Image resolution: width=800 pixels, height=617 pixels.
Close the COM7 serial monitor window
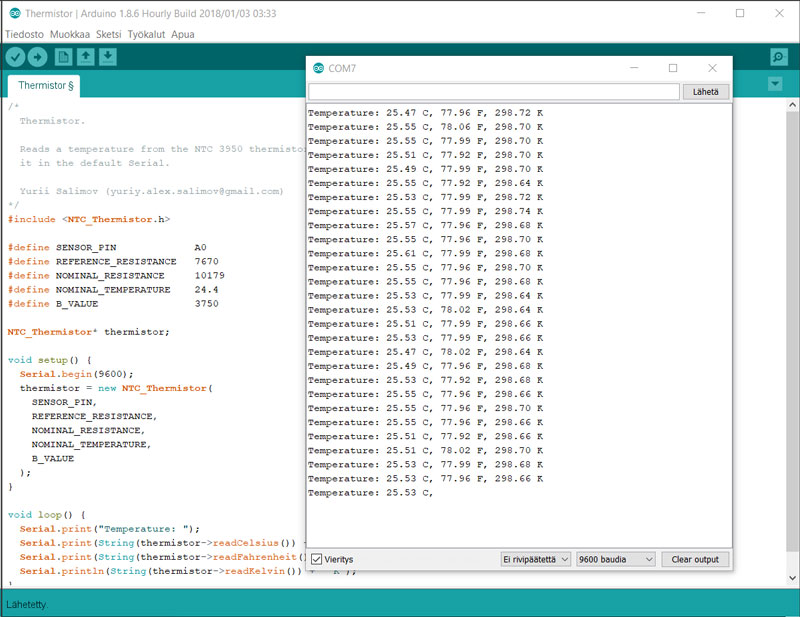tap(712, 68)
